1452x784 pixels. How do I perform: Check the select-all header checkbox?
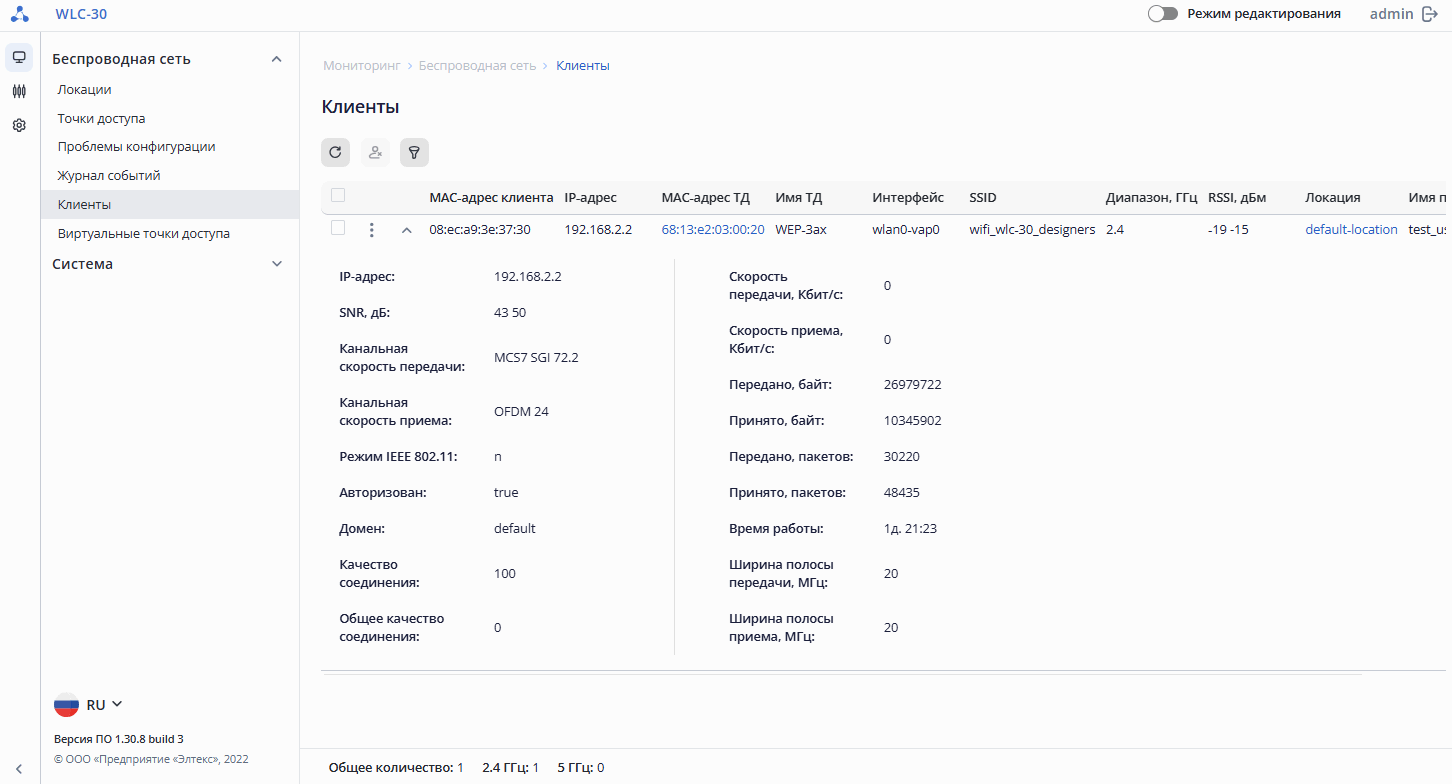(x=338, y=195)
